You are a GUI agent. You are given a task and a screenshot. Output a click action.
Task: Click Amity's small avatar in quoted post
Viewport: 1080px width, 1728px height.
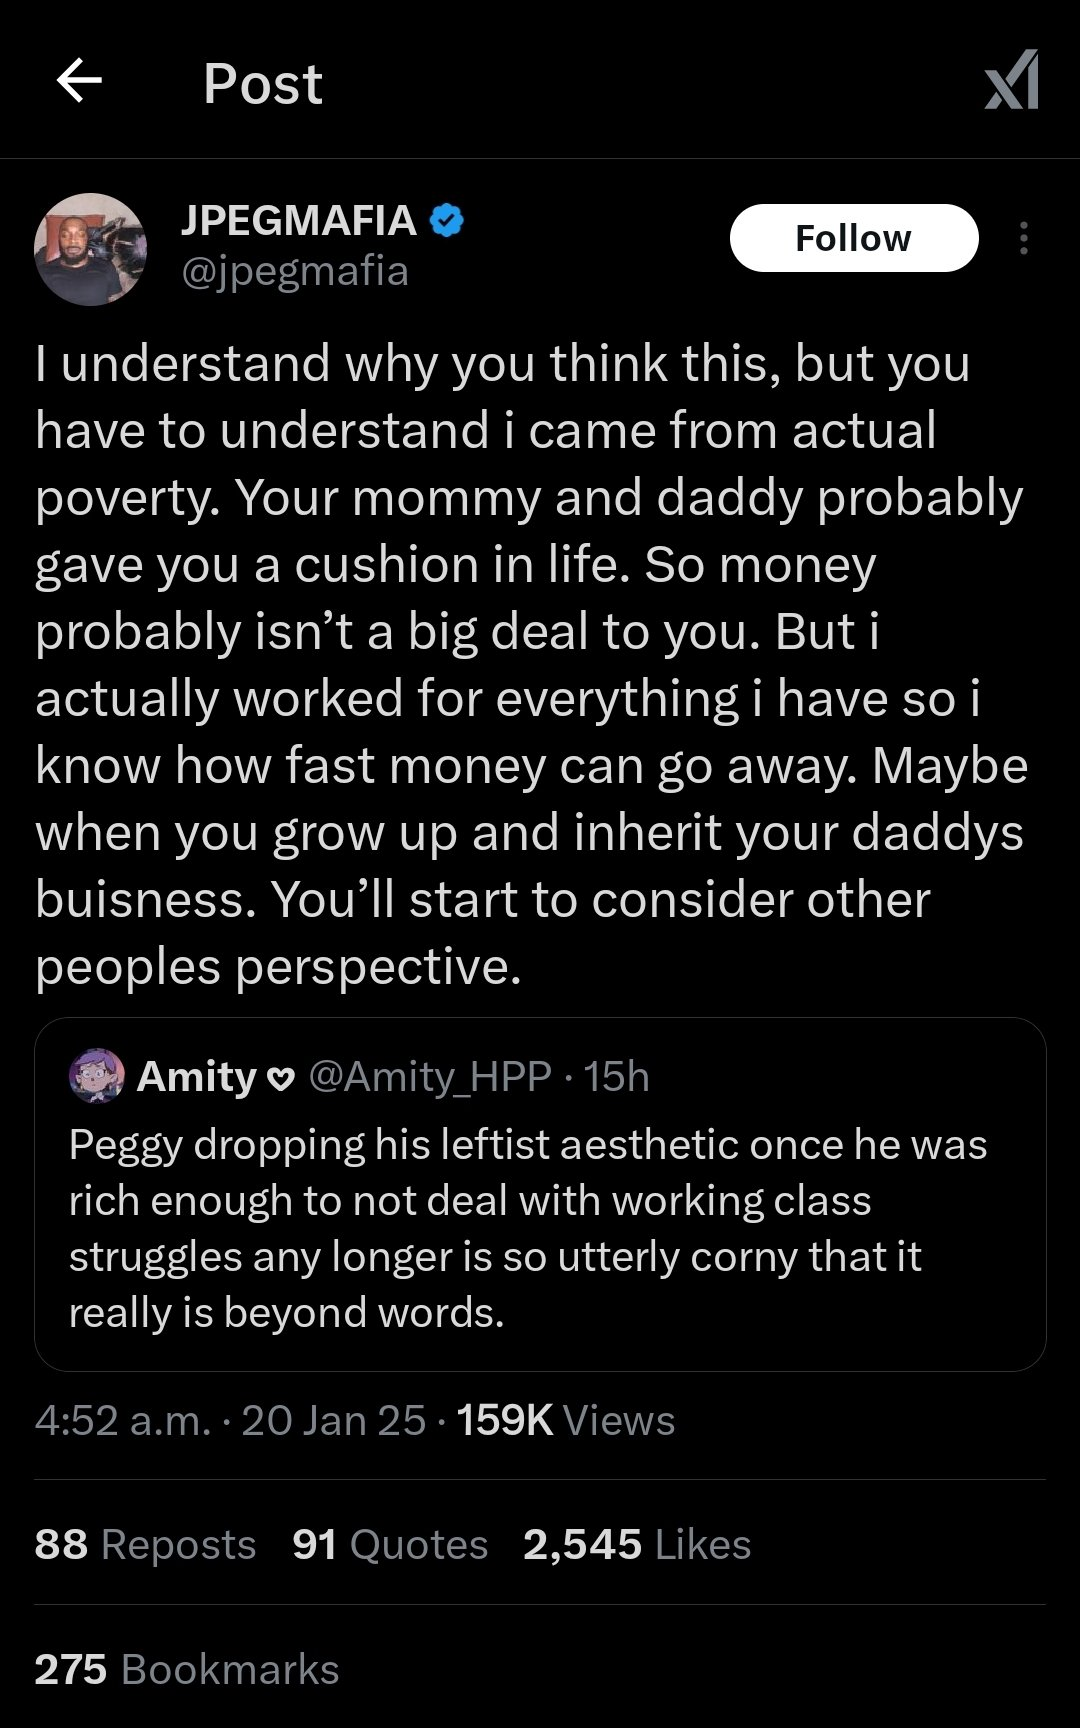pyautogui.click(x=96, y=1076)
